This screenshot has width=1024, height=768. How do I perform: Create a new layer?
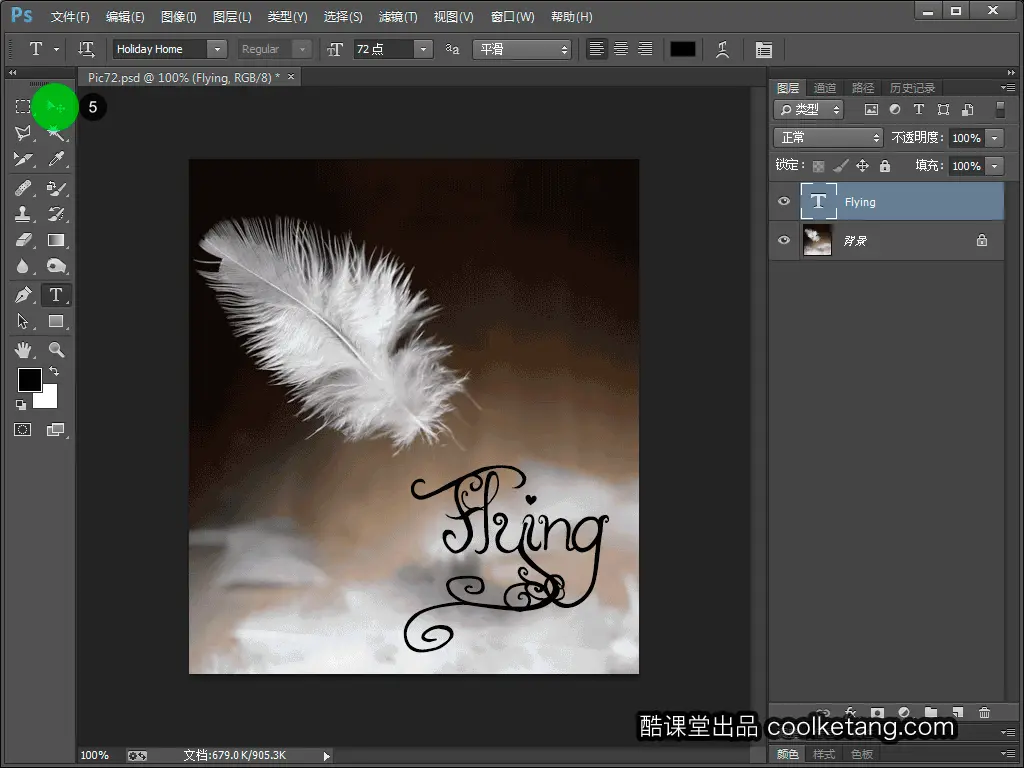[957, 712]
